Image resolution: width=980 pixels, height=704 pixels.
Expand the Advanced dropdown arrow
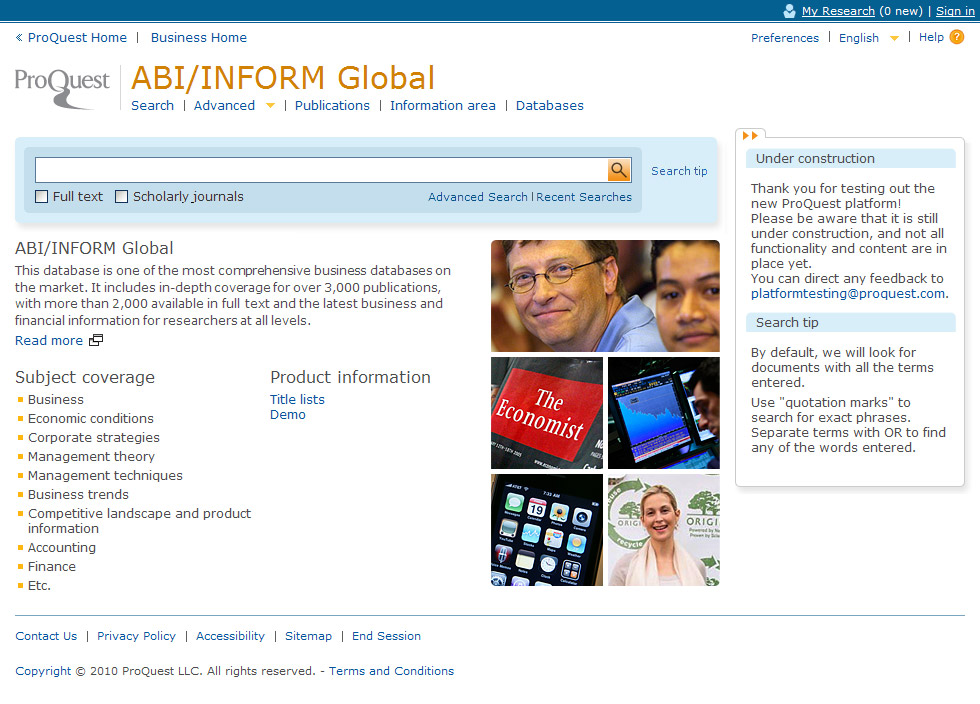[x=270, y=106]
